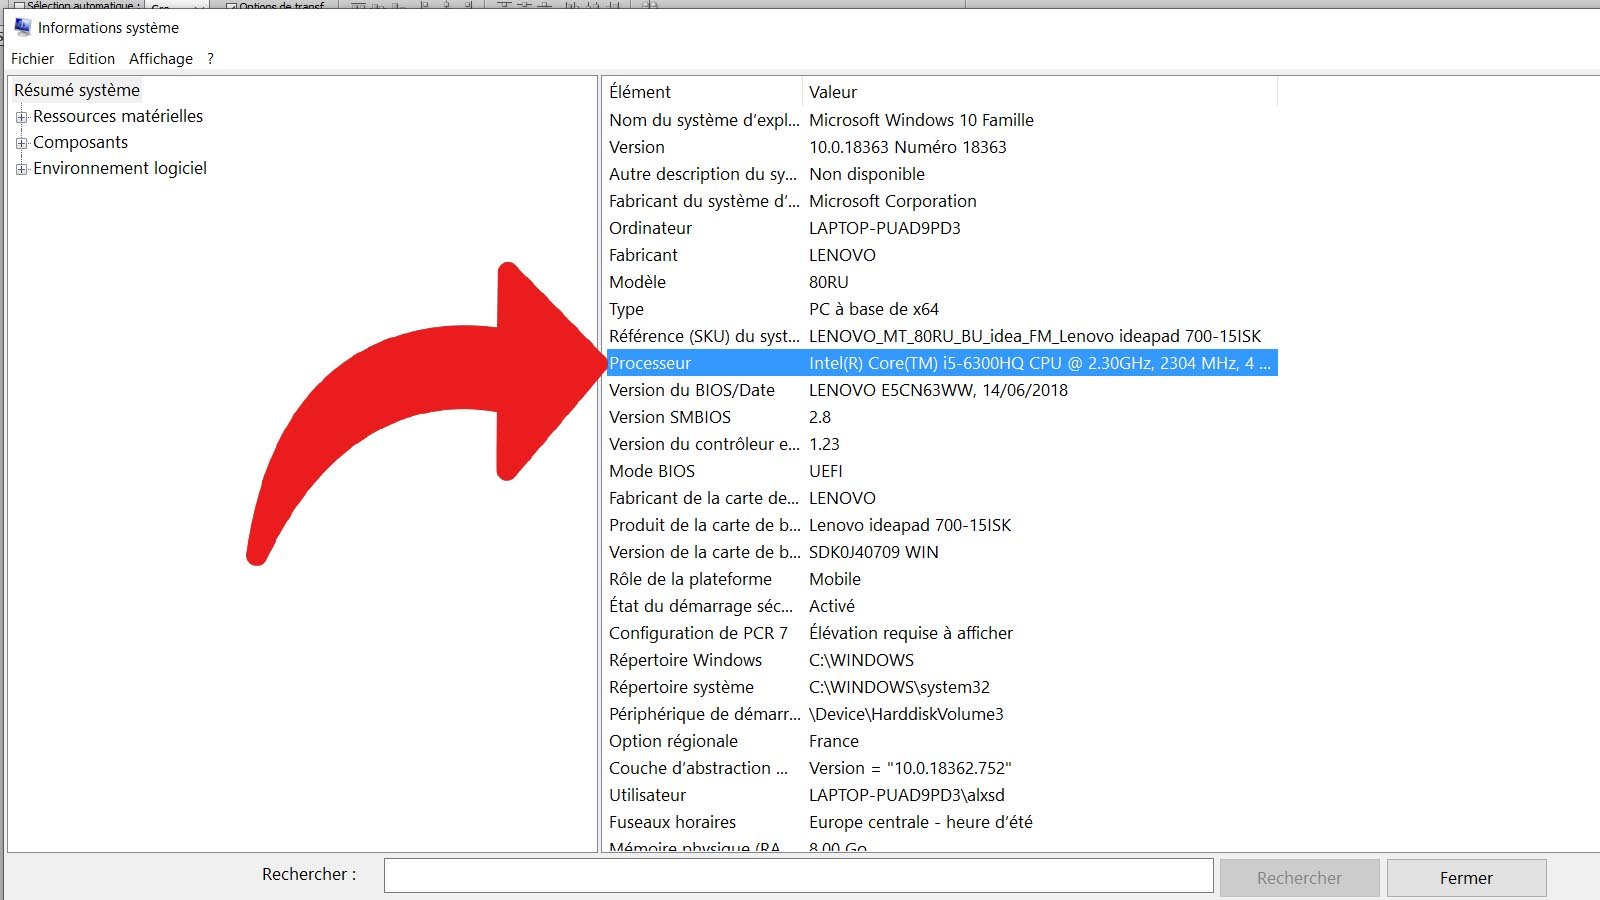Select the Option régionale row
Viewport: 1600px width, 900px height.
pos(940,741)
